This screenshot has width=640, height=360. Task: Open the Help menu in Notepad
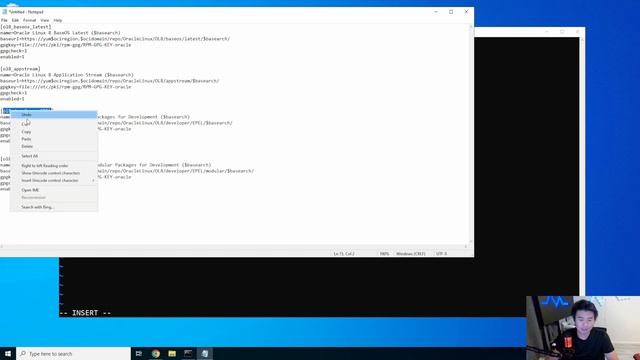pos(58,20)
